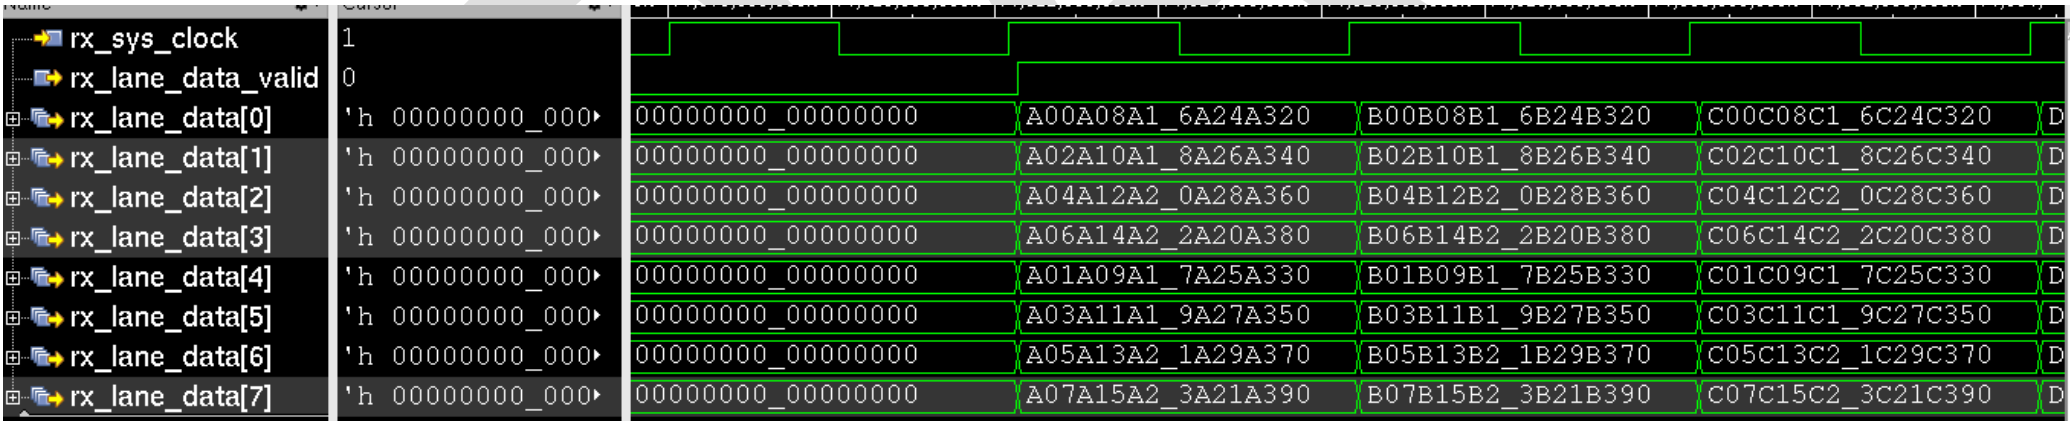Click the rx_lane_data[2] bus icon
Viewport: 2070px width, 421px height.
tap(47, 198)
